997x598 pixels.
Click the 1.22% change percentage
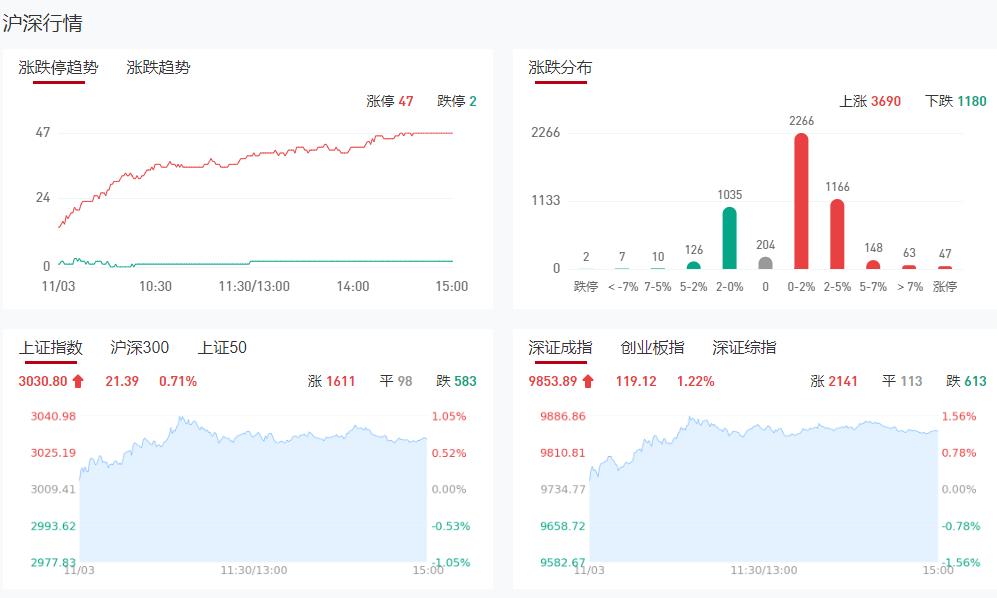(696, 381)
